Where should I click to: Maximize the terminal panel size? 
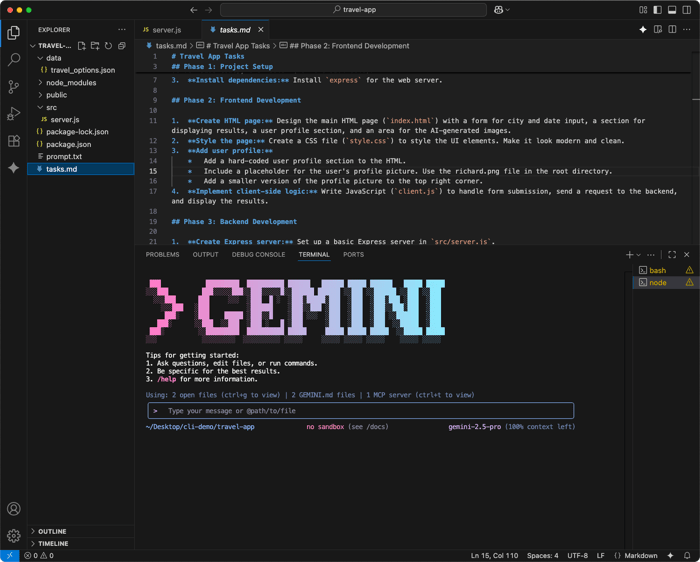[x=672, y=255]
